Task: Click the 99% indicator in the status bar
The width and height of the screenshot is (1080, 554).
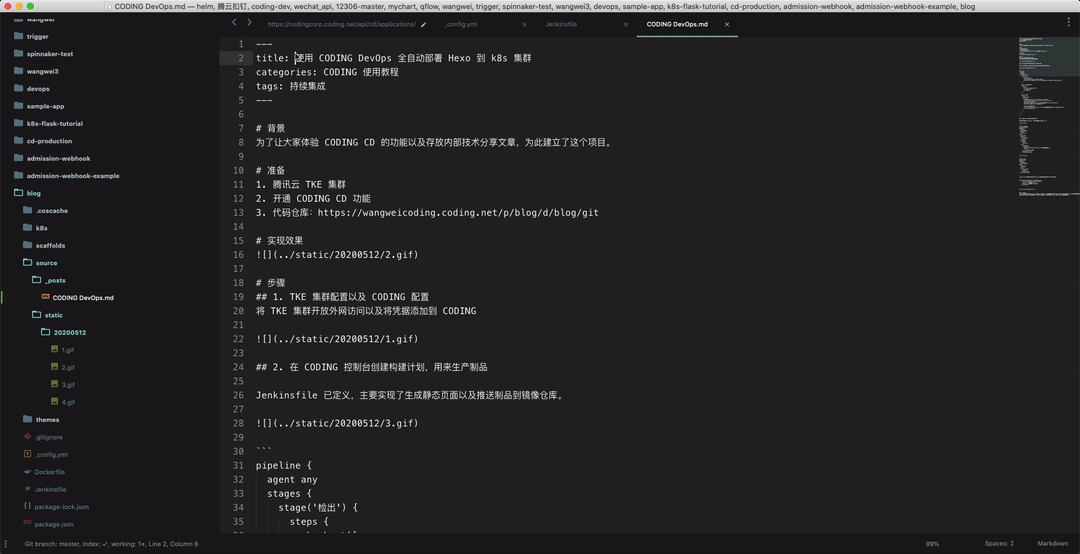Action: 932,544
